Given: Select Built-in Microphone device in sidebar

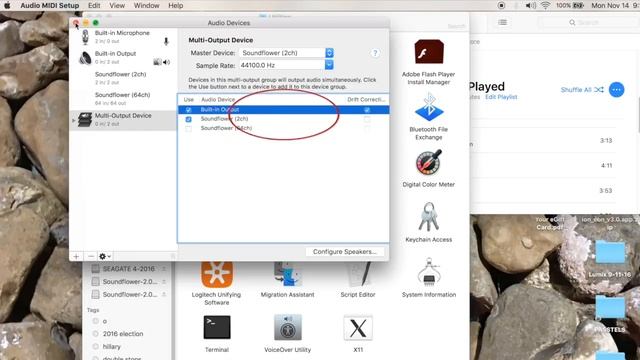Looking at the screenshot, I should tap(122, 37).
